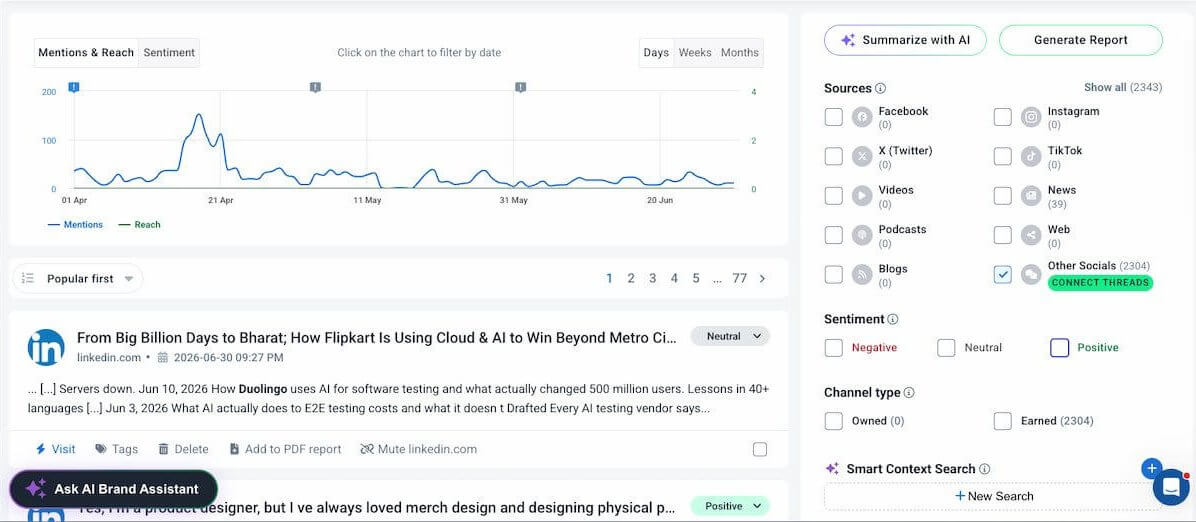Click the calendar icon beside the mention date

coord(162,358)
